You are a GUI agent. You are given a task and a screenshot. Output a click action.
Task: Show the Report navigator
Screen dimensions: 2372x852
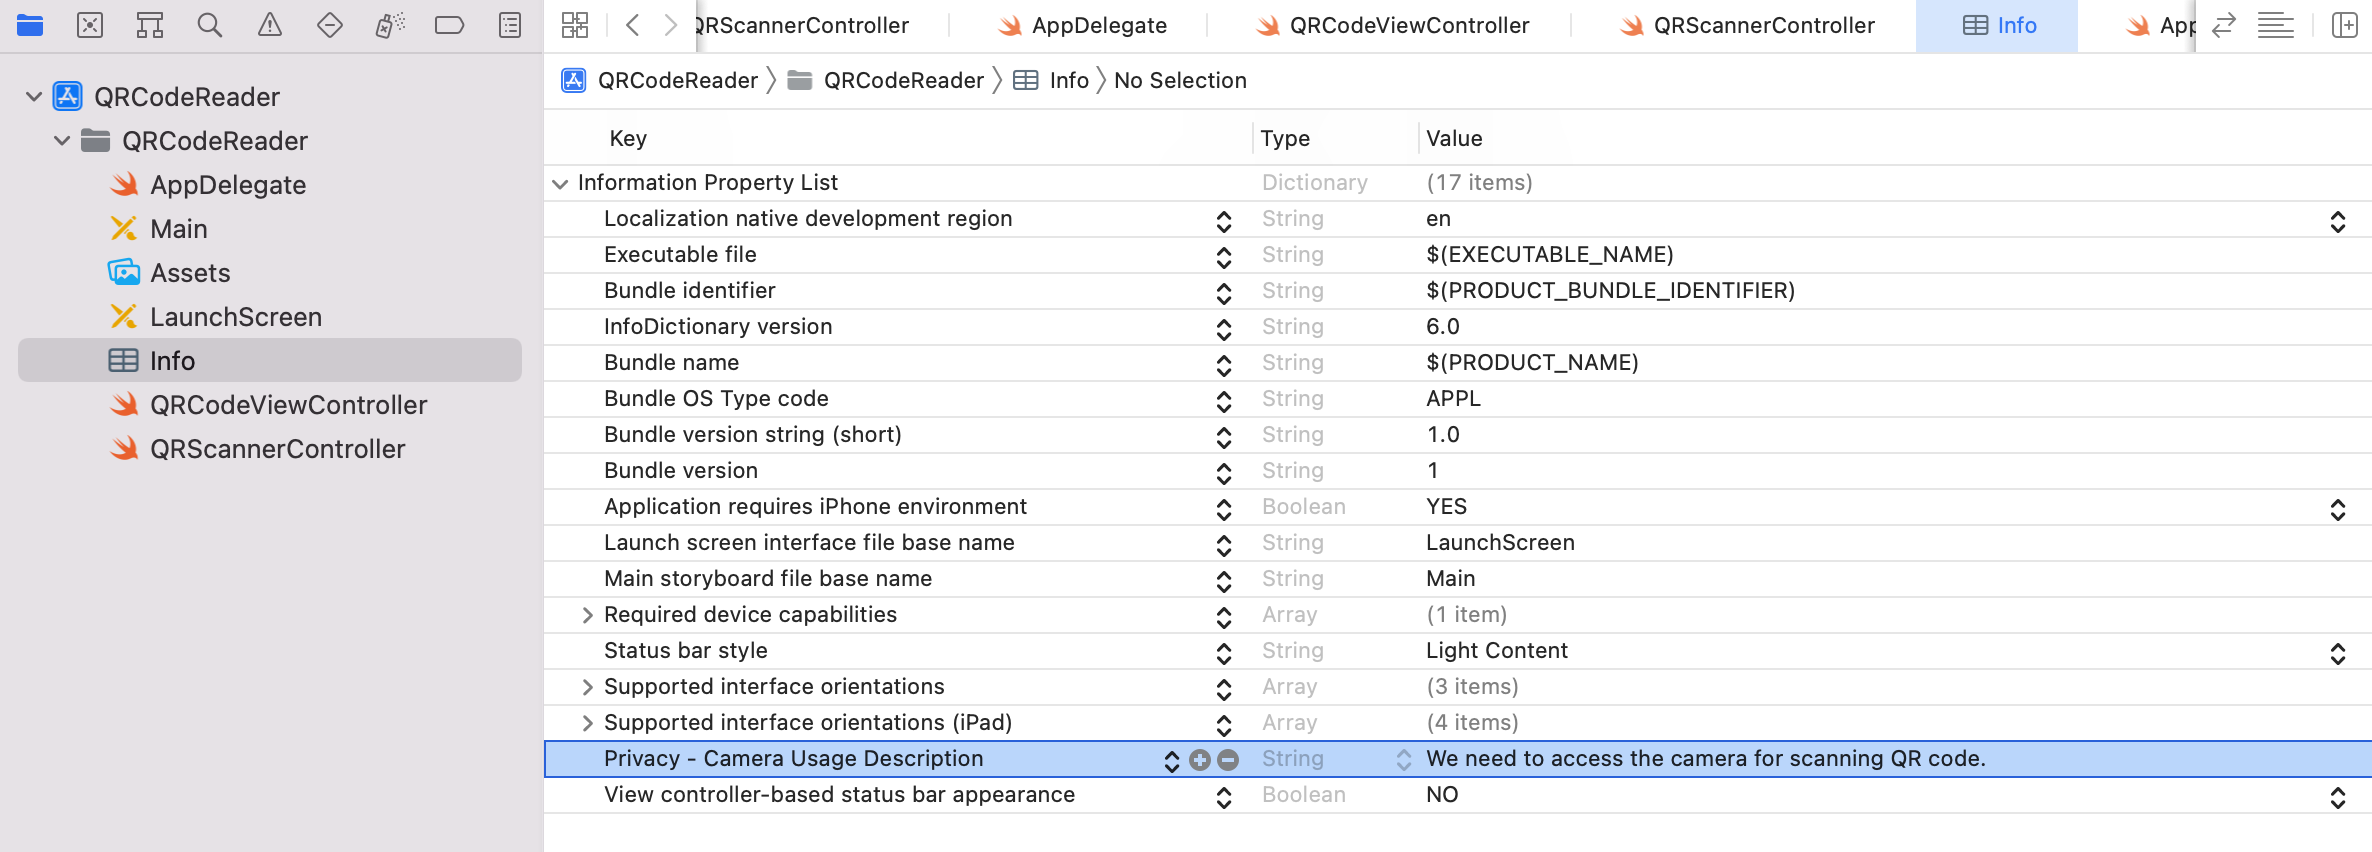(x=510, y=25)
